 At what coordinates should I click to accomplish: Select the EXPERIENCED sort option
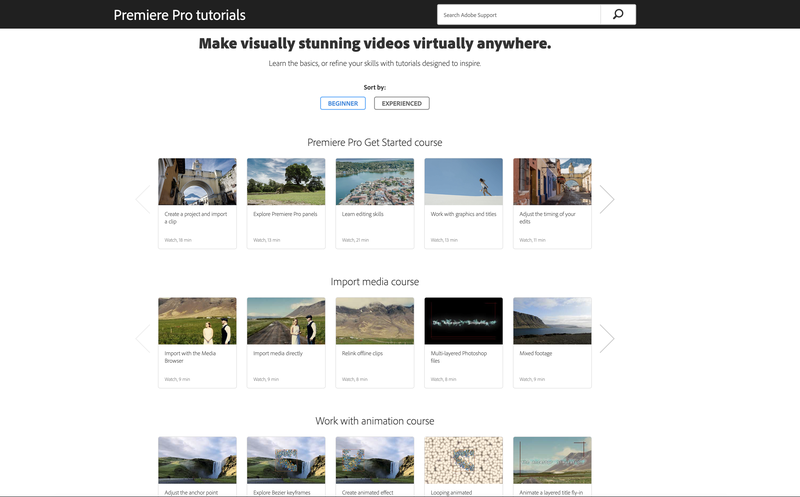click(402, 103)
